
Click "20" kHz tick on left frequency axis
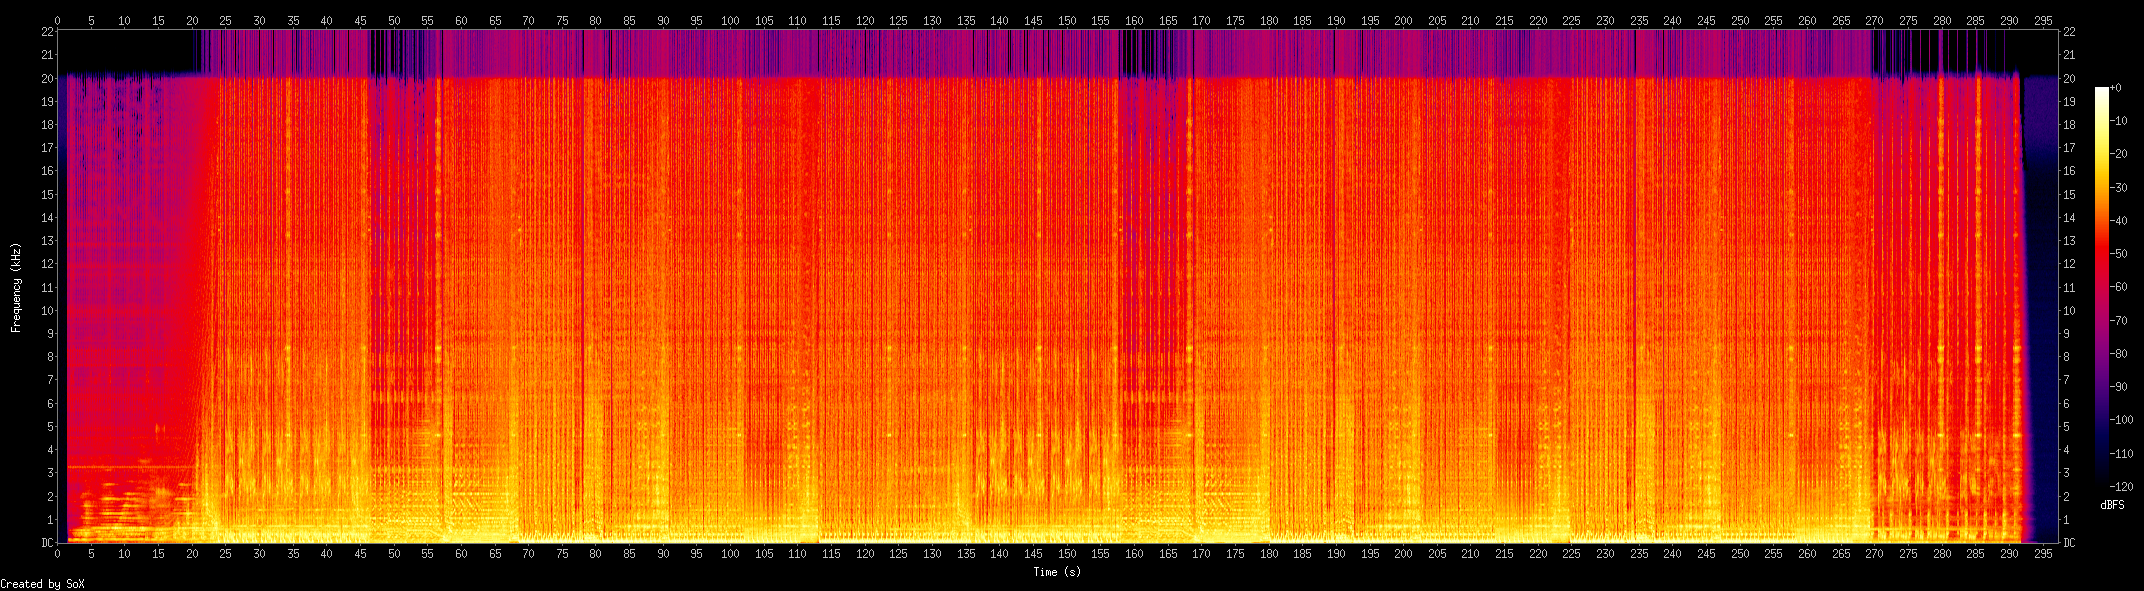pyautogui.click(x=47, y=78)
